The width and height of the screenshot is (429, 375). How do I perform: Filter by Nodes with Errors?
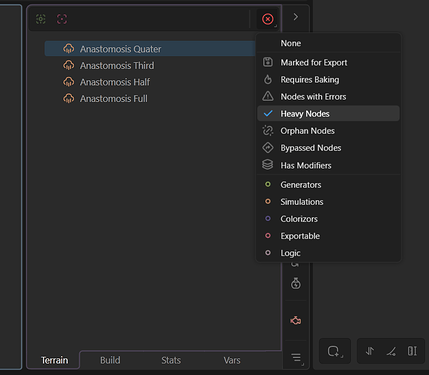(328, 97)
